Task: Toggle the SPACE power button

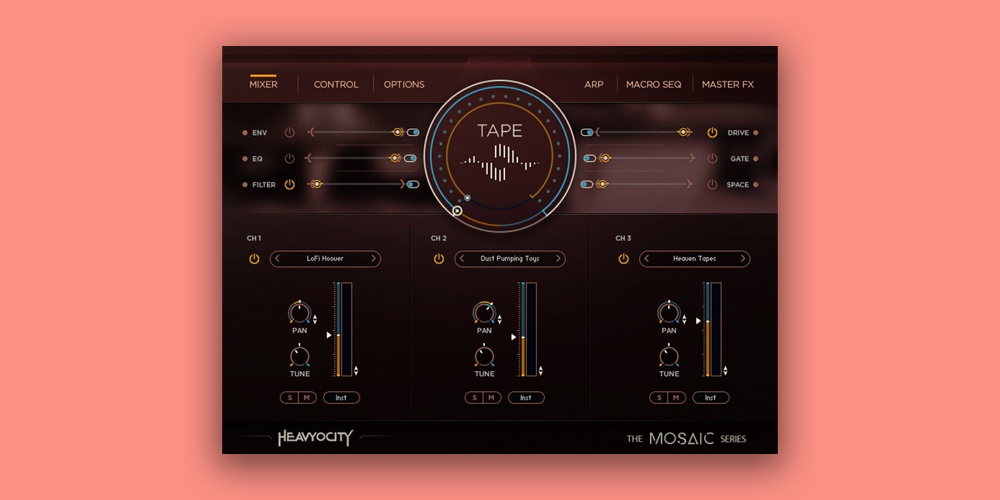Action: [x=712, y=184]
